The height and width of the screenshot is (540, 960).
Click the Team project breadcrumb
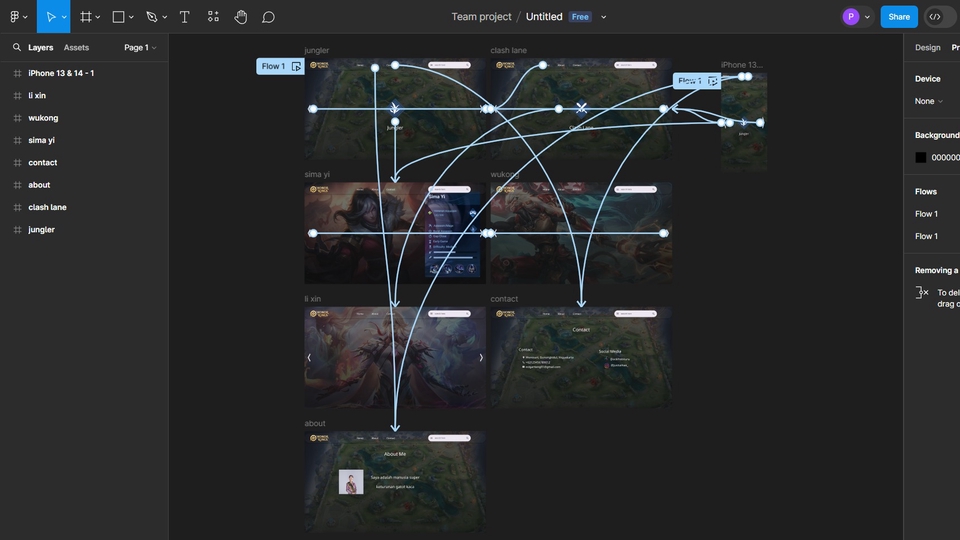point(481,17)
